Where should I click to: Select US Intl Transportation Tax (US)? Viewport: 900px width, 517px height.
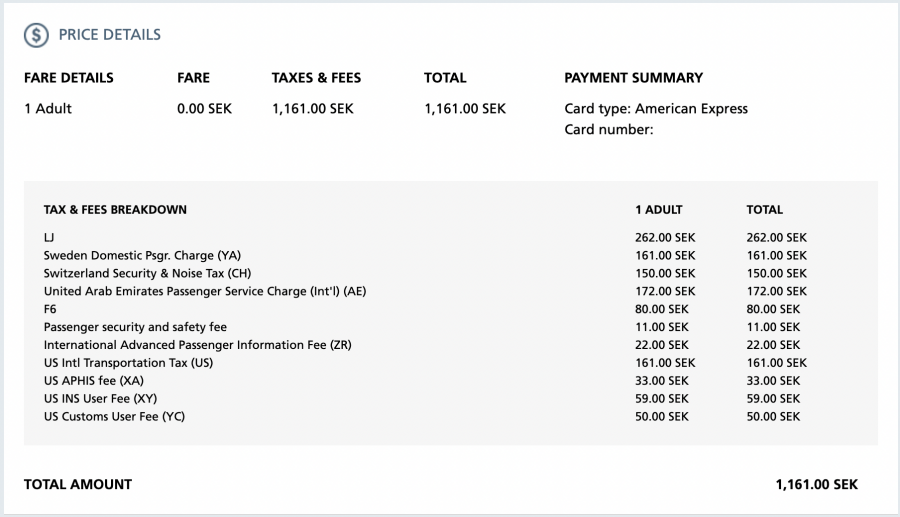click(x=128, y=363)
